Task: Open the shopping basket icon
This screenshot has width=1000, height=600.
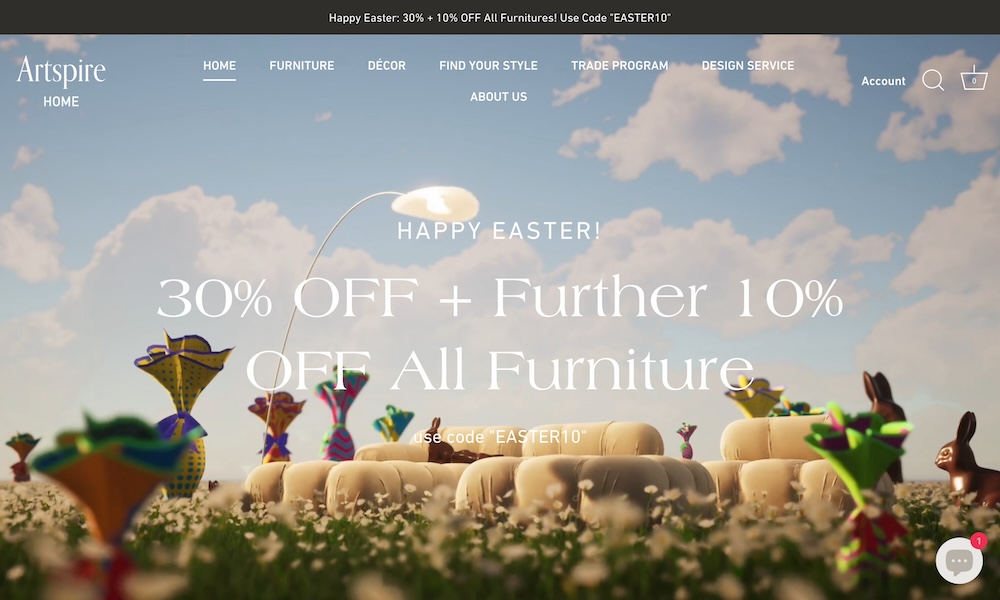Action: tap(974, 78)
